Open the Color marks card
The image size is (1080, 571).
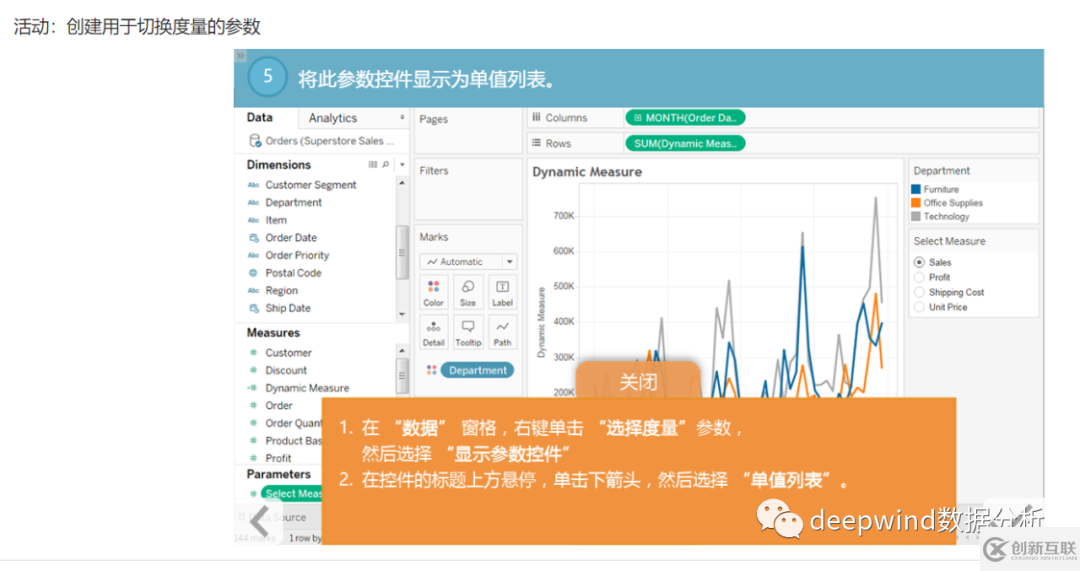pos(433,293)
